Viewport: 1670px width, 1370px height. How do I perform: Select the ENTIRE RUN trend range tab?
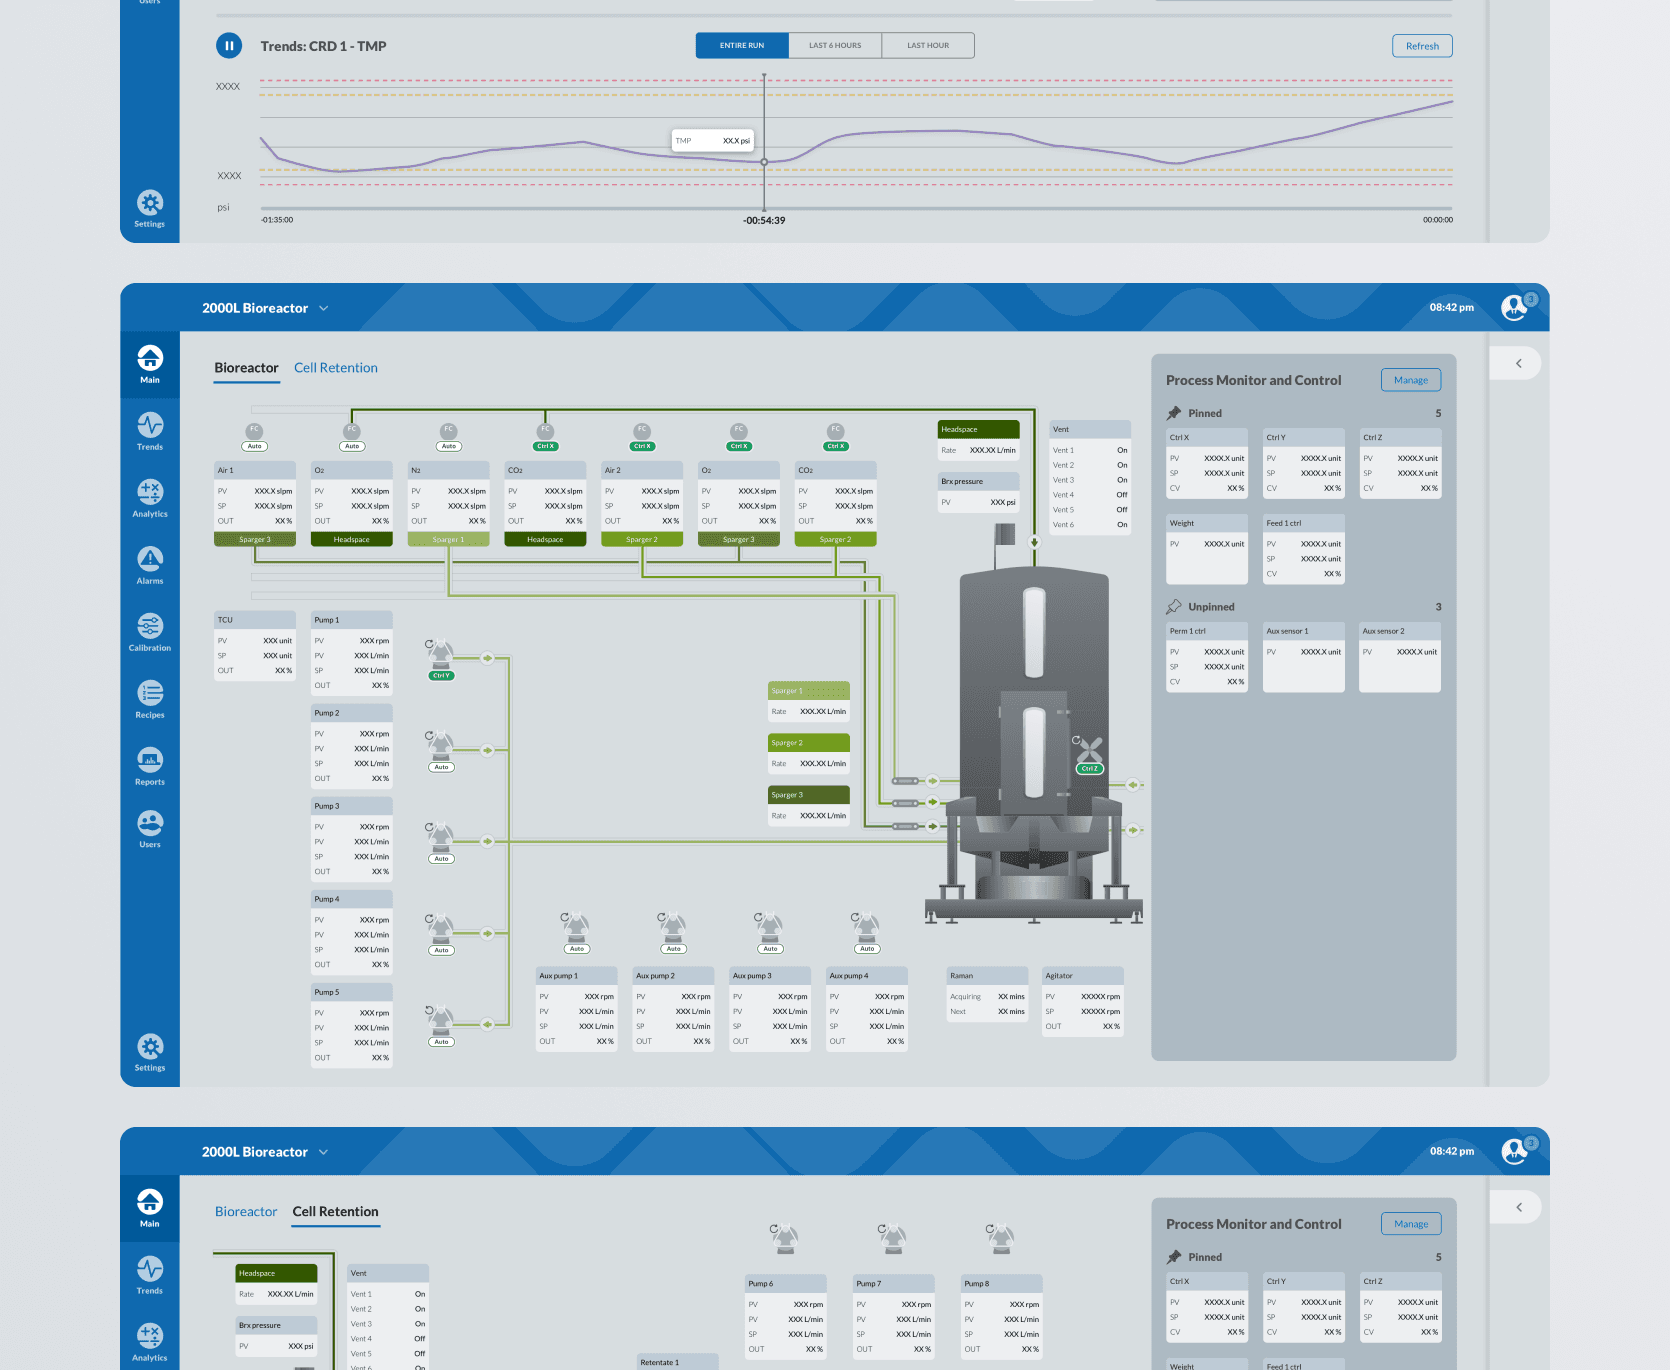tap(742, 46)
